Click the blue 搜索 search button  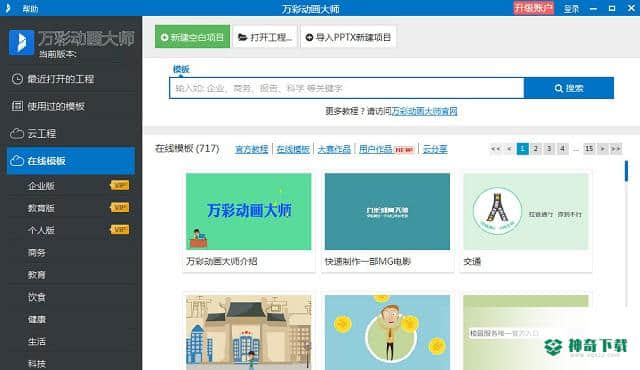click(x=569, y=88)
